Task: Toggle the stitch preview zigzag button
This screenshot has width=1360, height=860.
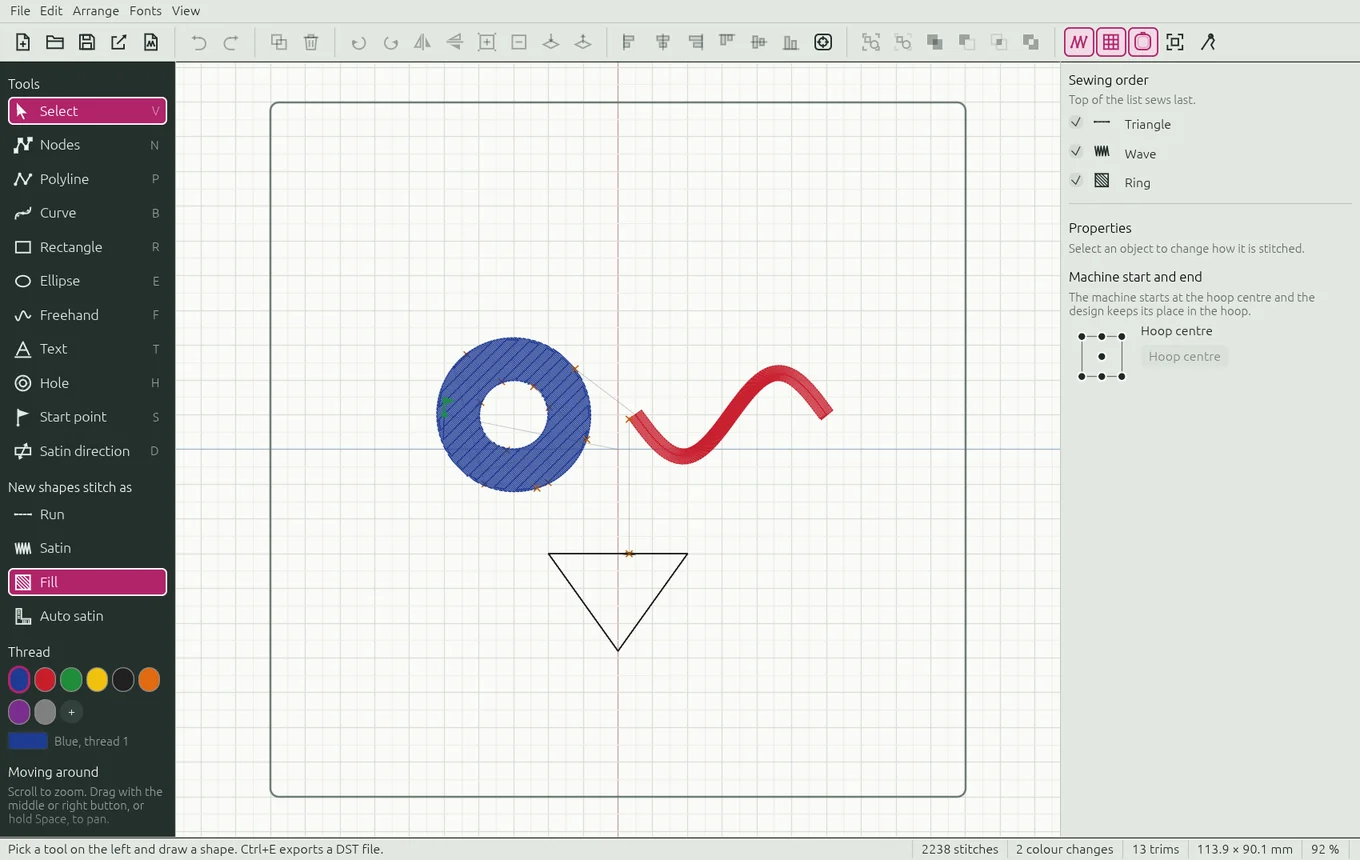Action: tap(1079, 42)
